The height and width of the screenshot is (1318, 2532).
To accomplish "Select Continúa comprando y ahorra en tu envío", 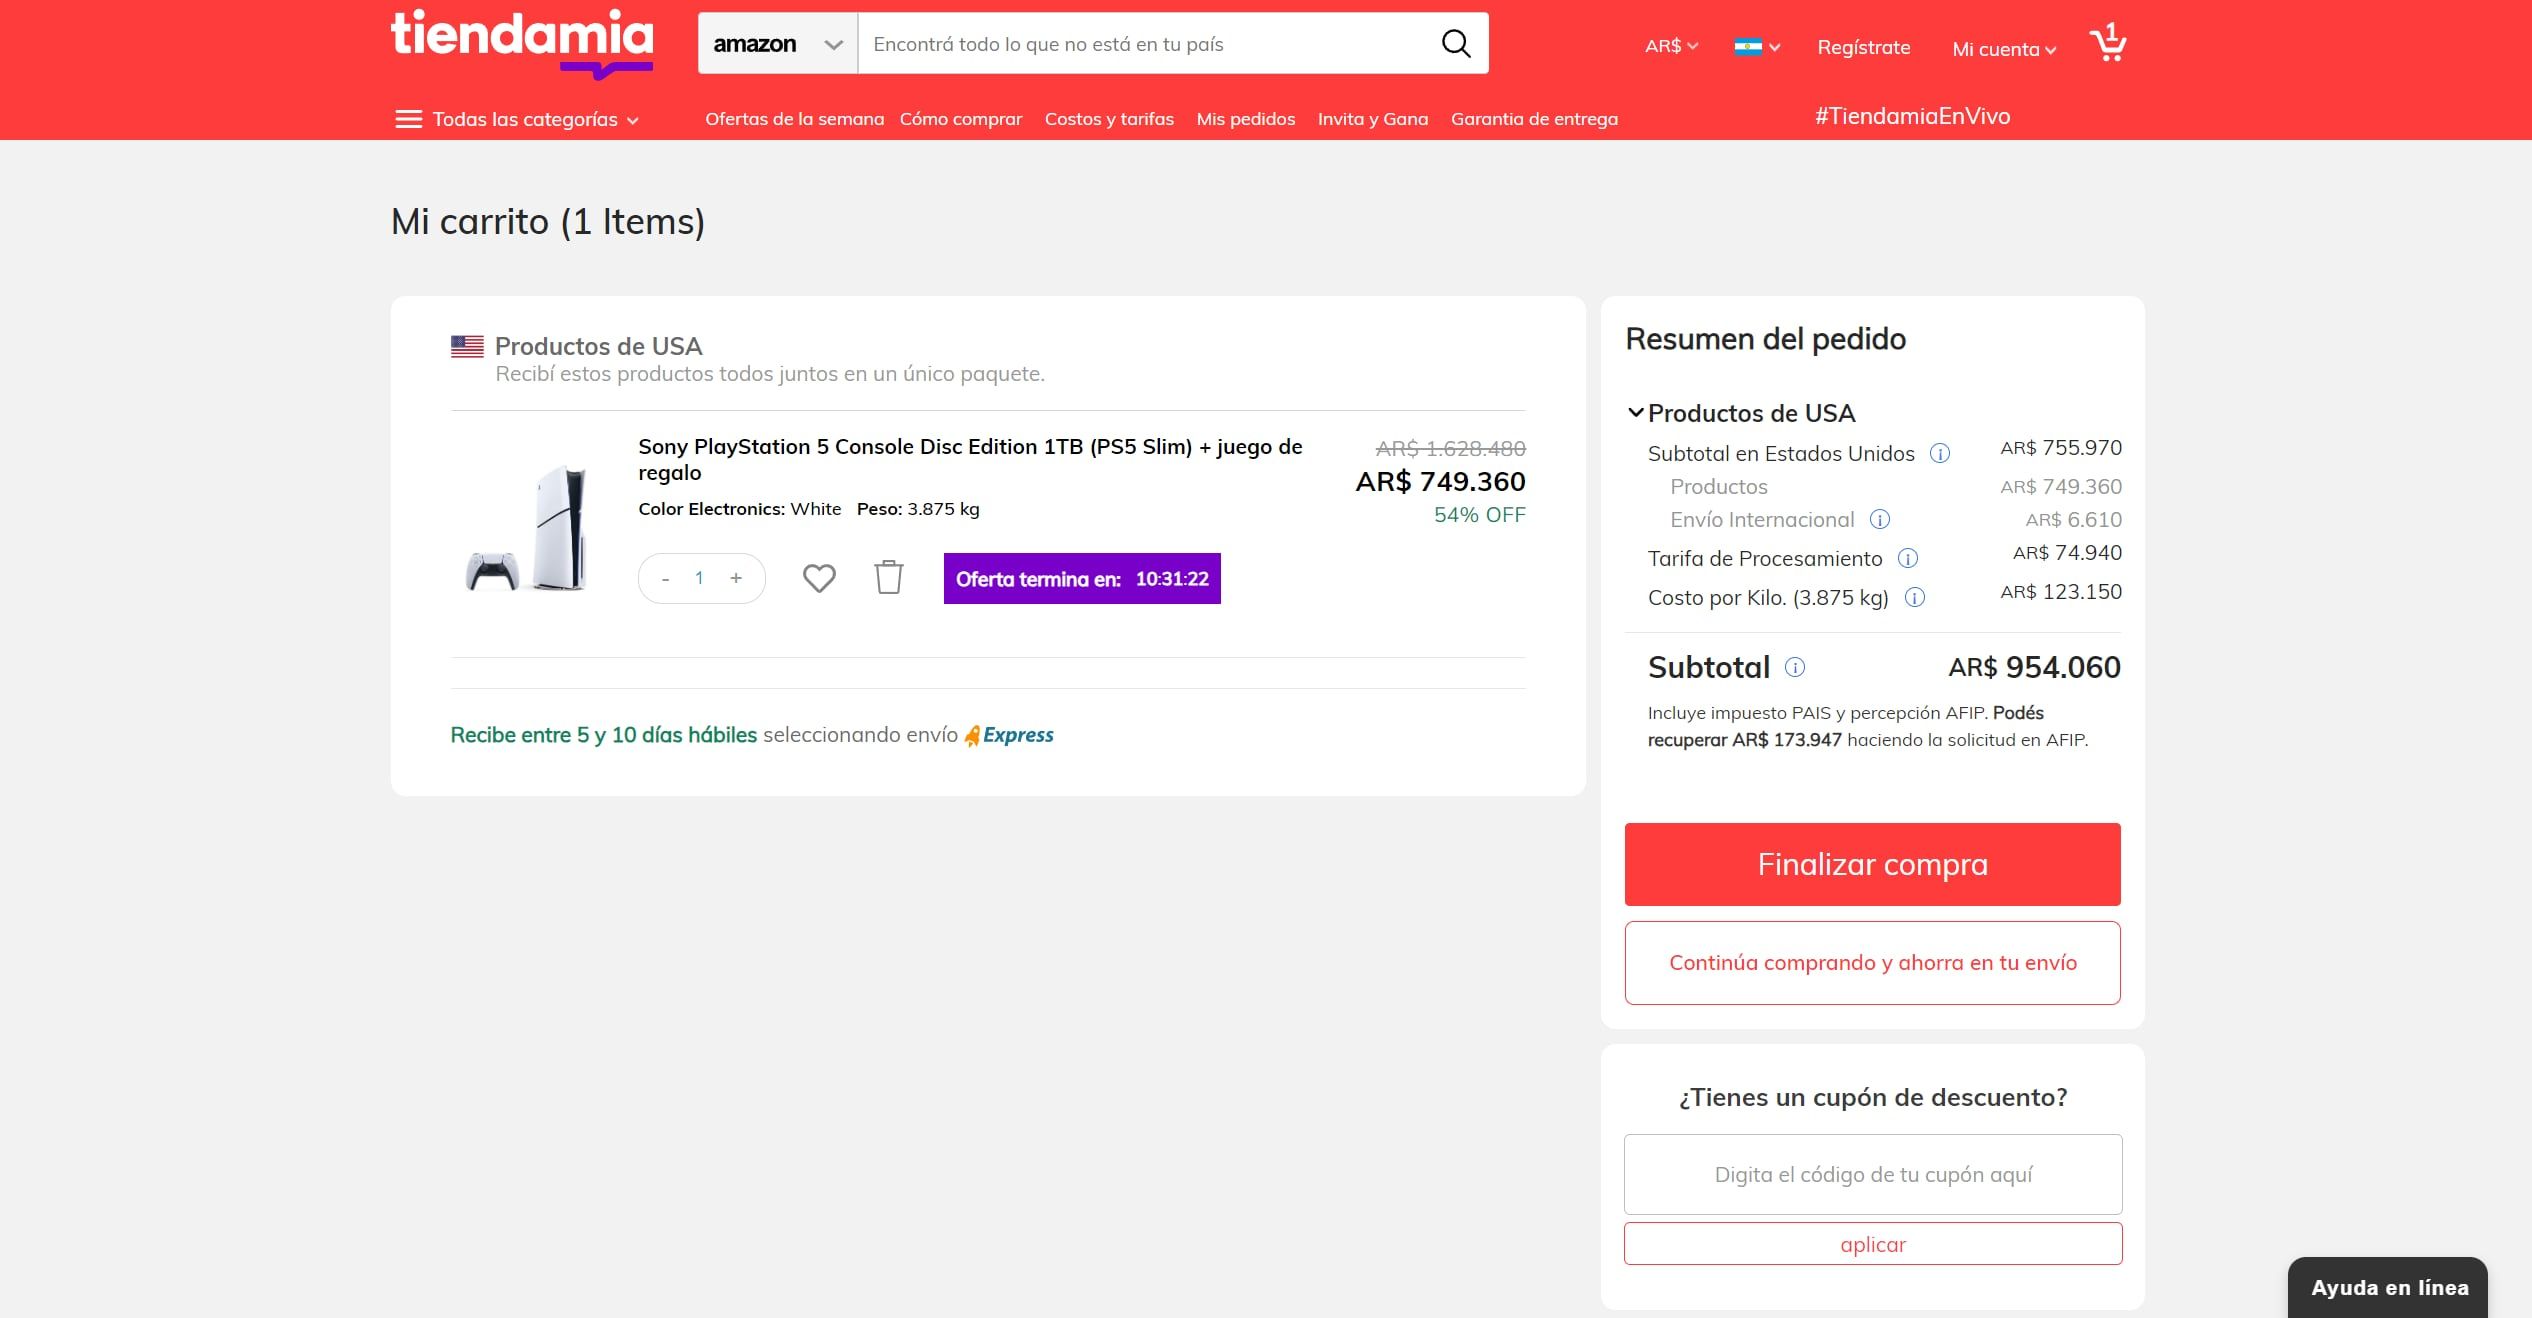I will pyautogui.click(x=1872, y=962).
